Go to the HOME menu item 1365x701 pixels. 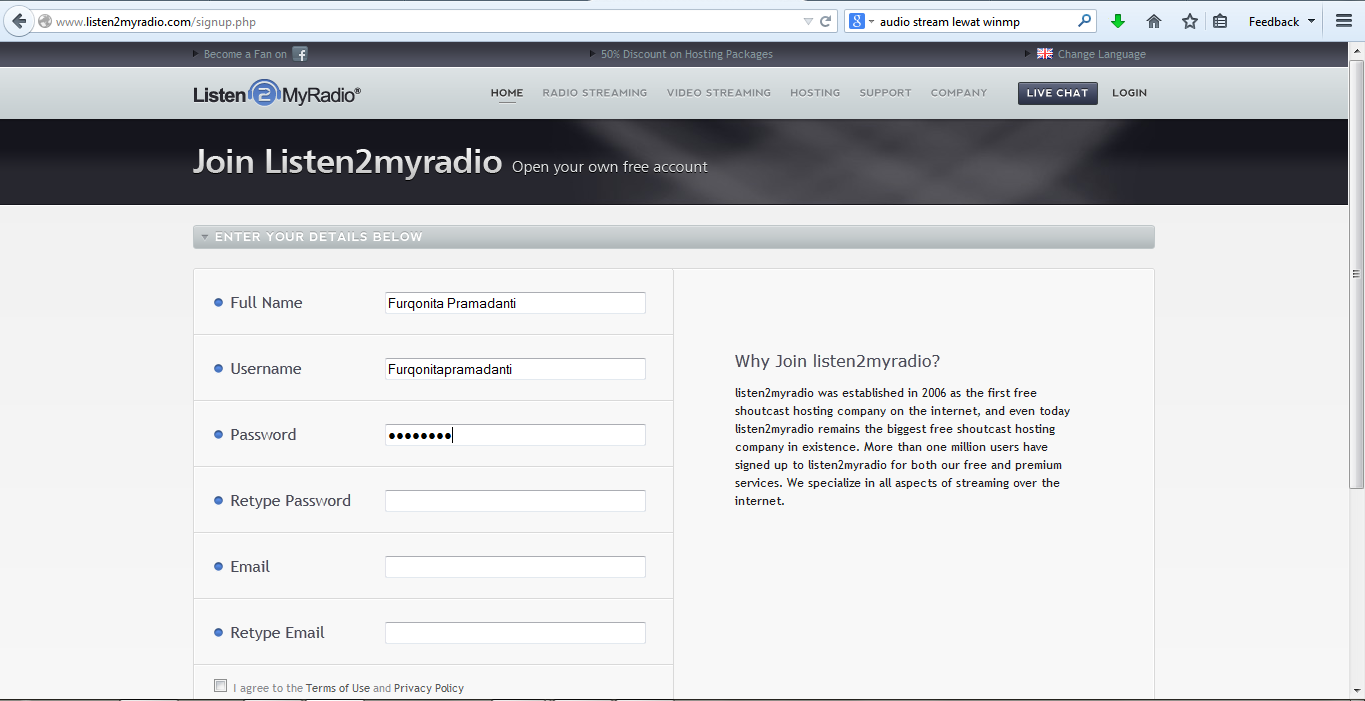click(x=507, y=93)
